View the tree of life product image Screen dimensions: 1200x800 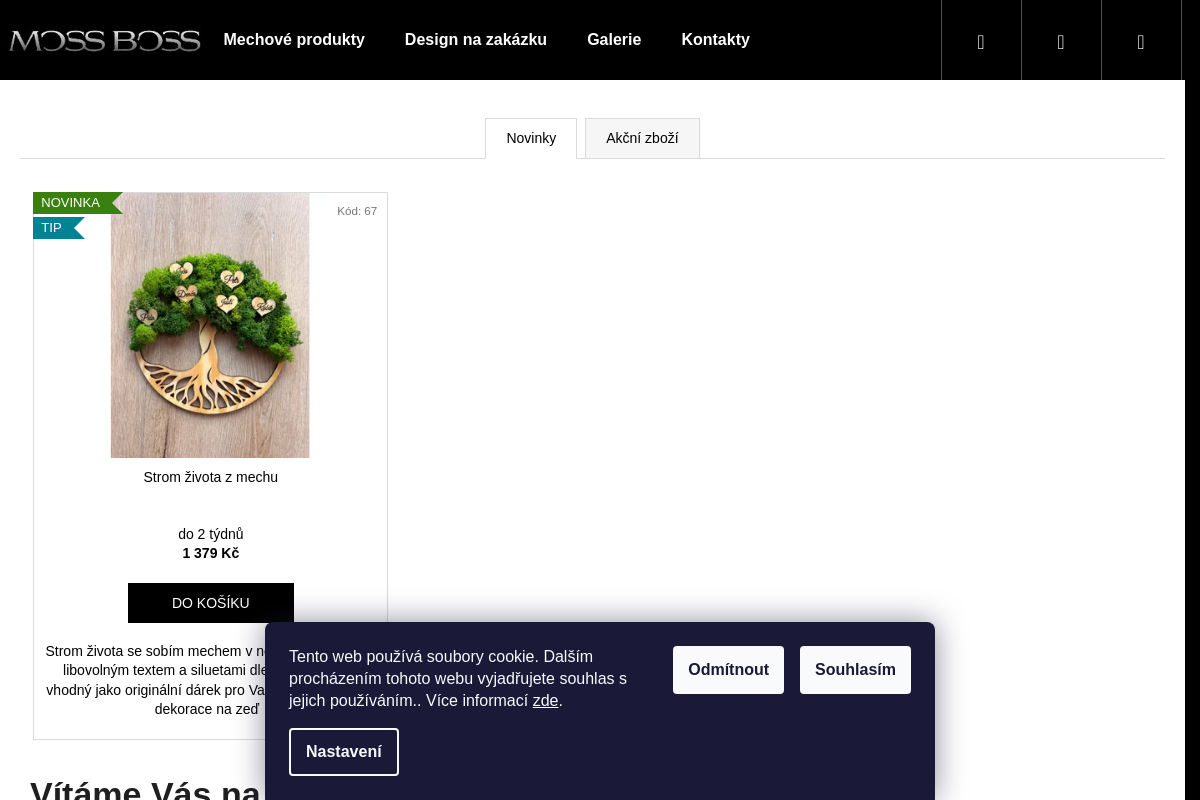(x=210, y=325)
